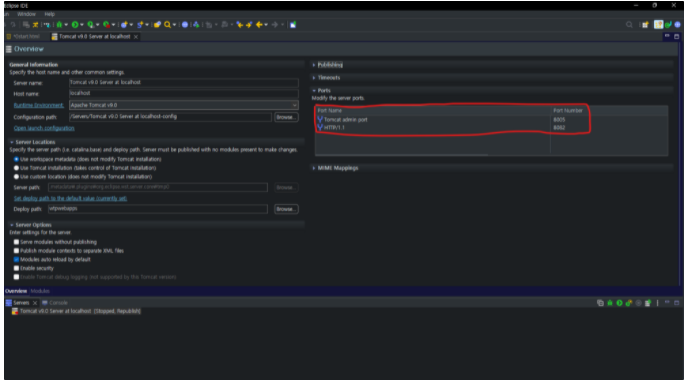Open the Runtime Environment combo box
The image size is (684, 380).
[x=184, y=105]
